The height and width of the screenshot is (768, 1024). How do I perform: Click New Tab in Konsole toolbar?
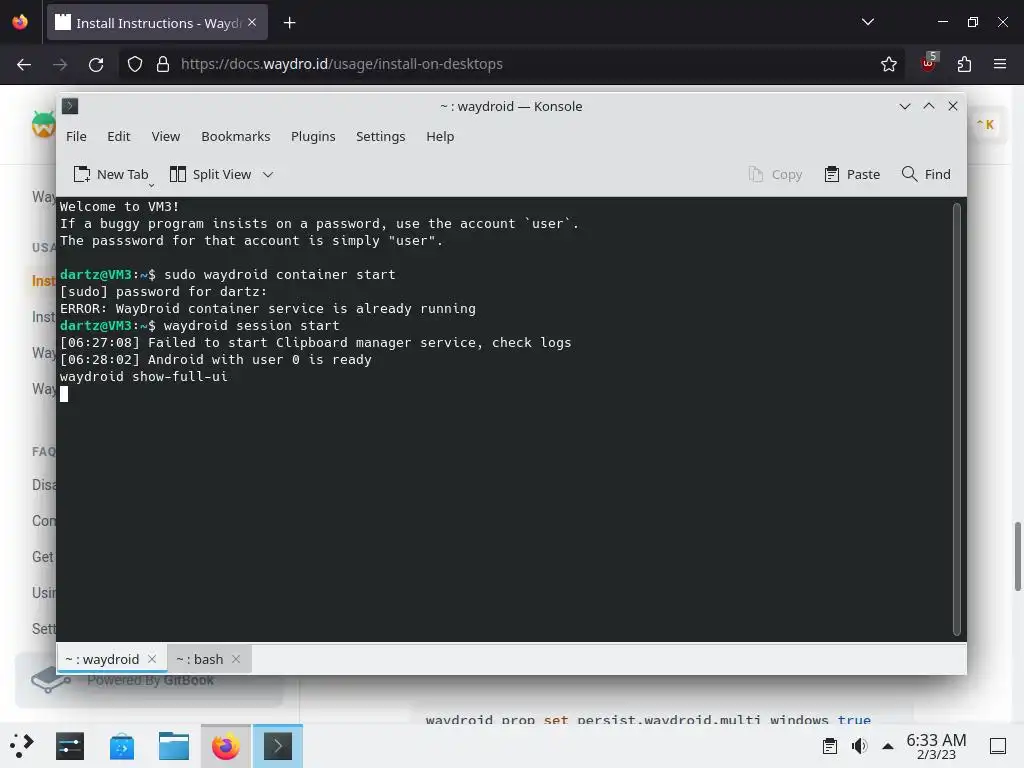(111, 174)
